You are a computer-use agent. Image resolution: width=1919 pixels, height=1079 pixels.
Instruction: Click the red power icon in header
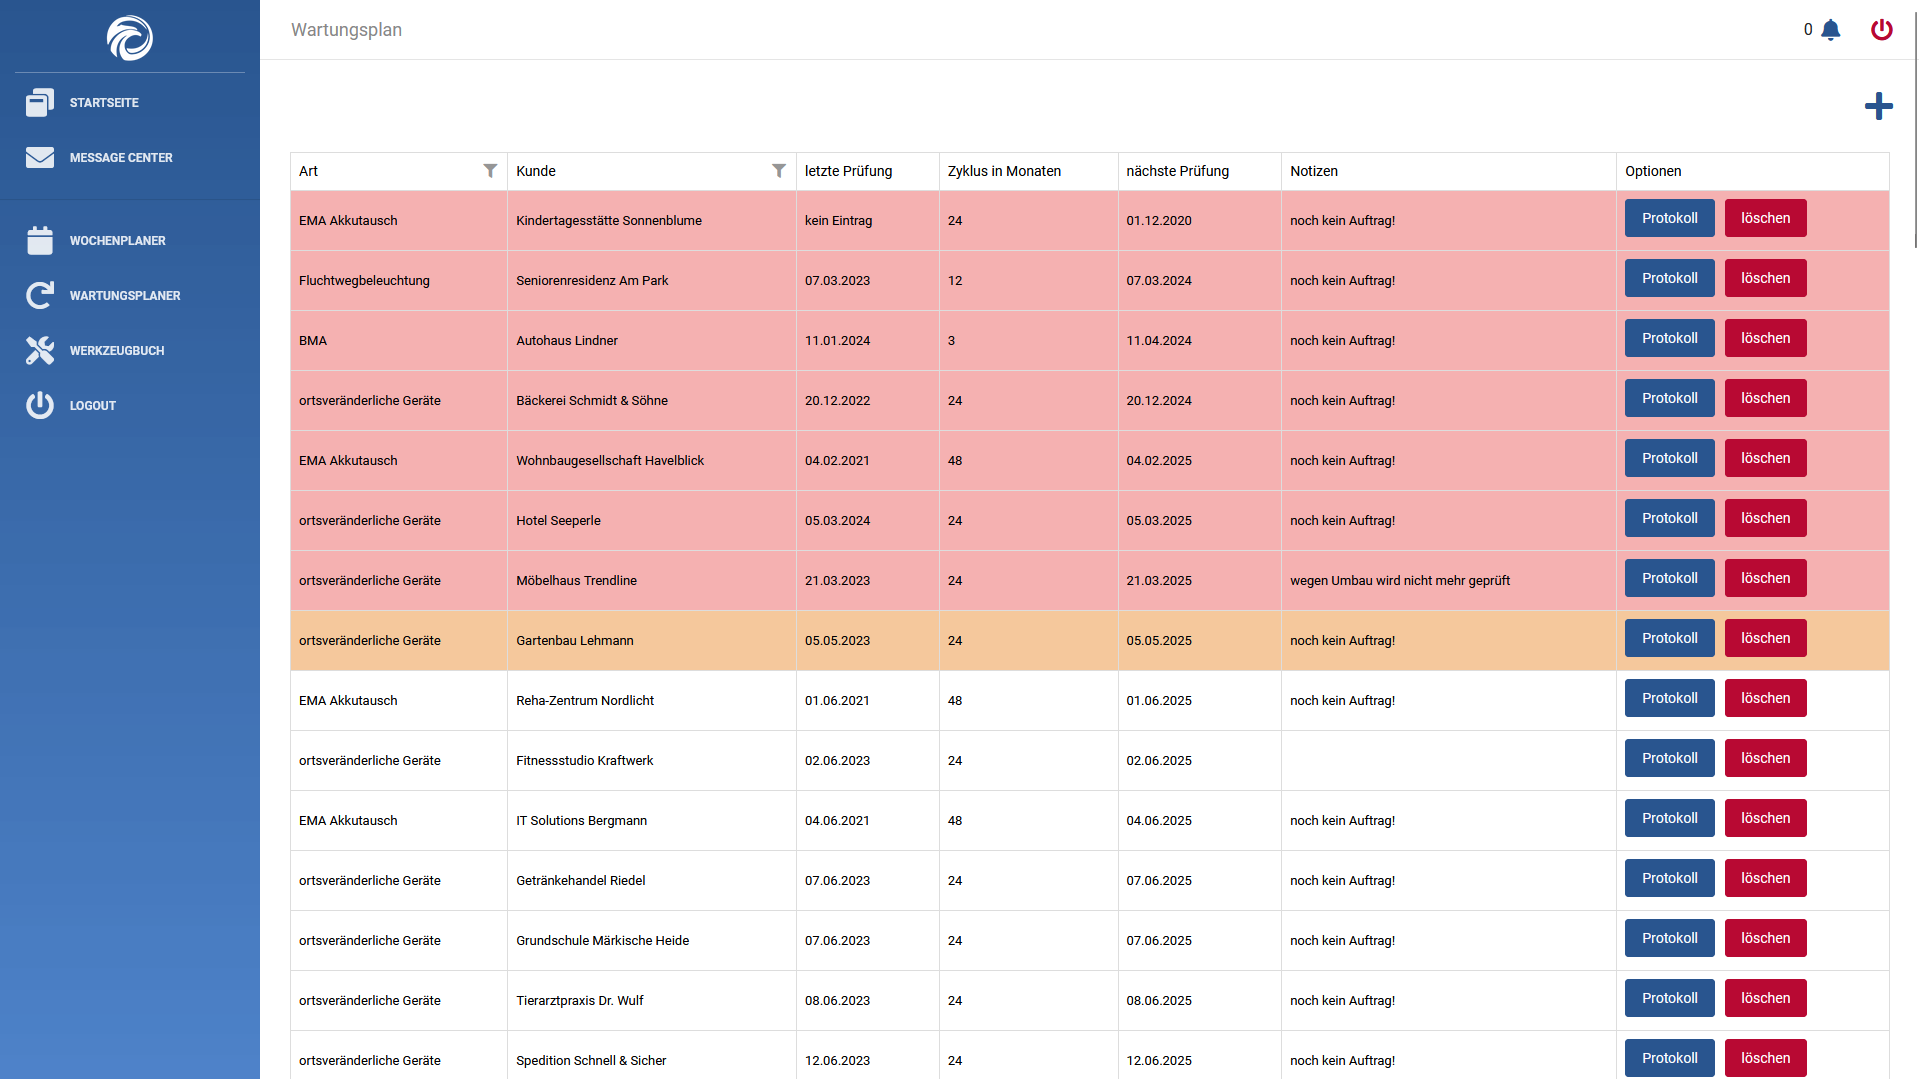pyautogui.click(x=1881, y=30)
